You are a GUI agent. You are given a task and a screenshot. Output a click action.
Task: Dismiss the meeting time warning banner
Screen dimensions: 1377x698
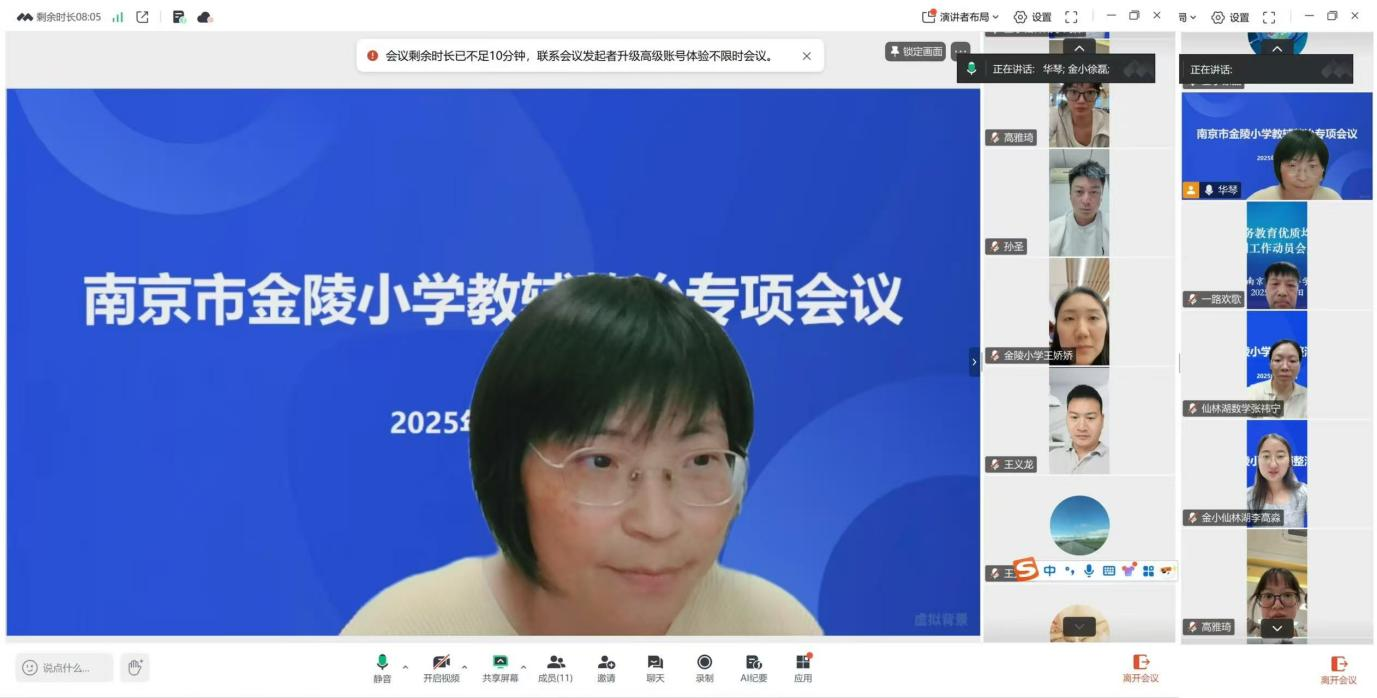pyautogui.click(x=806, y=56)
